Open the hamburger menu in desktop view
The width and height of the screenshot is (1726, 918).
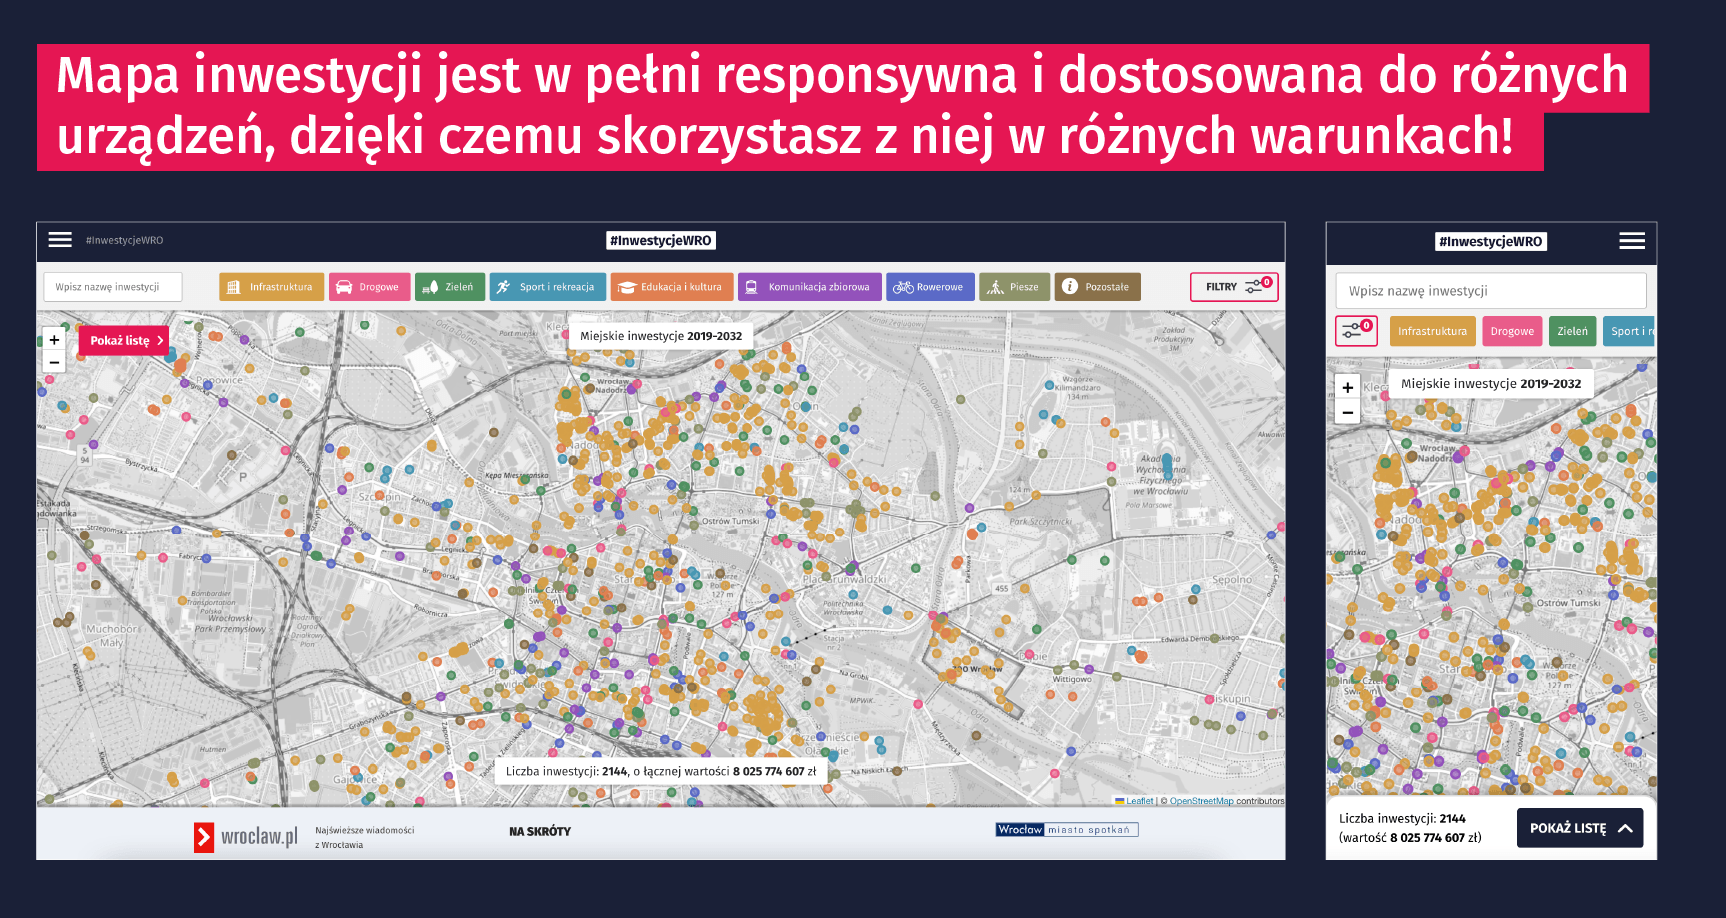coord(60,240)
